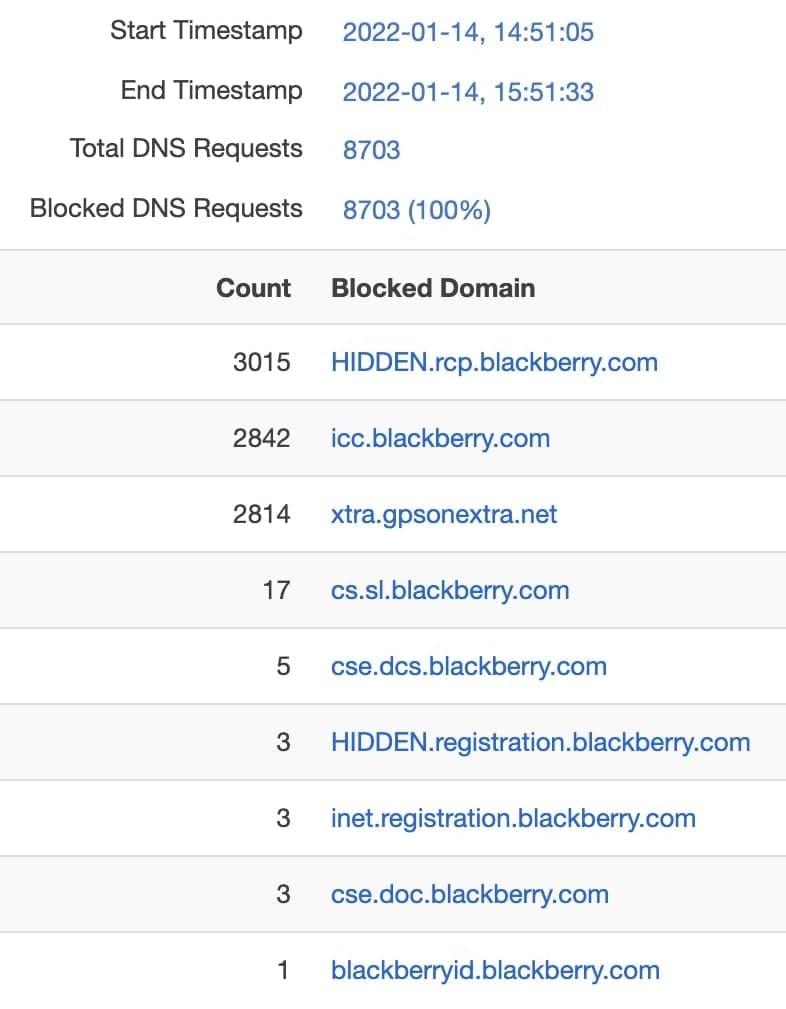This screenshot has width=786, height=1009.
Task: Open the HIDDEN.registration.blackberry.com link
Action: tap(540, 742)
